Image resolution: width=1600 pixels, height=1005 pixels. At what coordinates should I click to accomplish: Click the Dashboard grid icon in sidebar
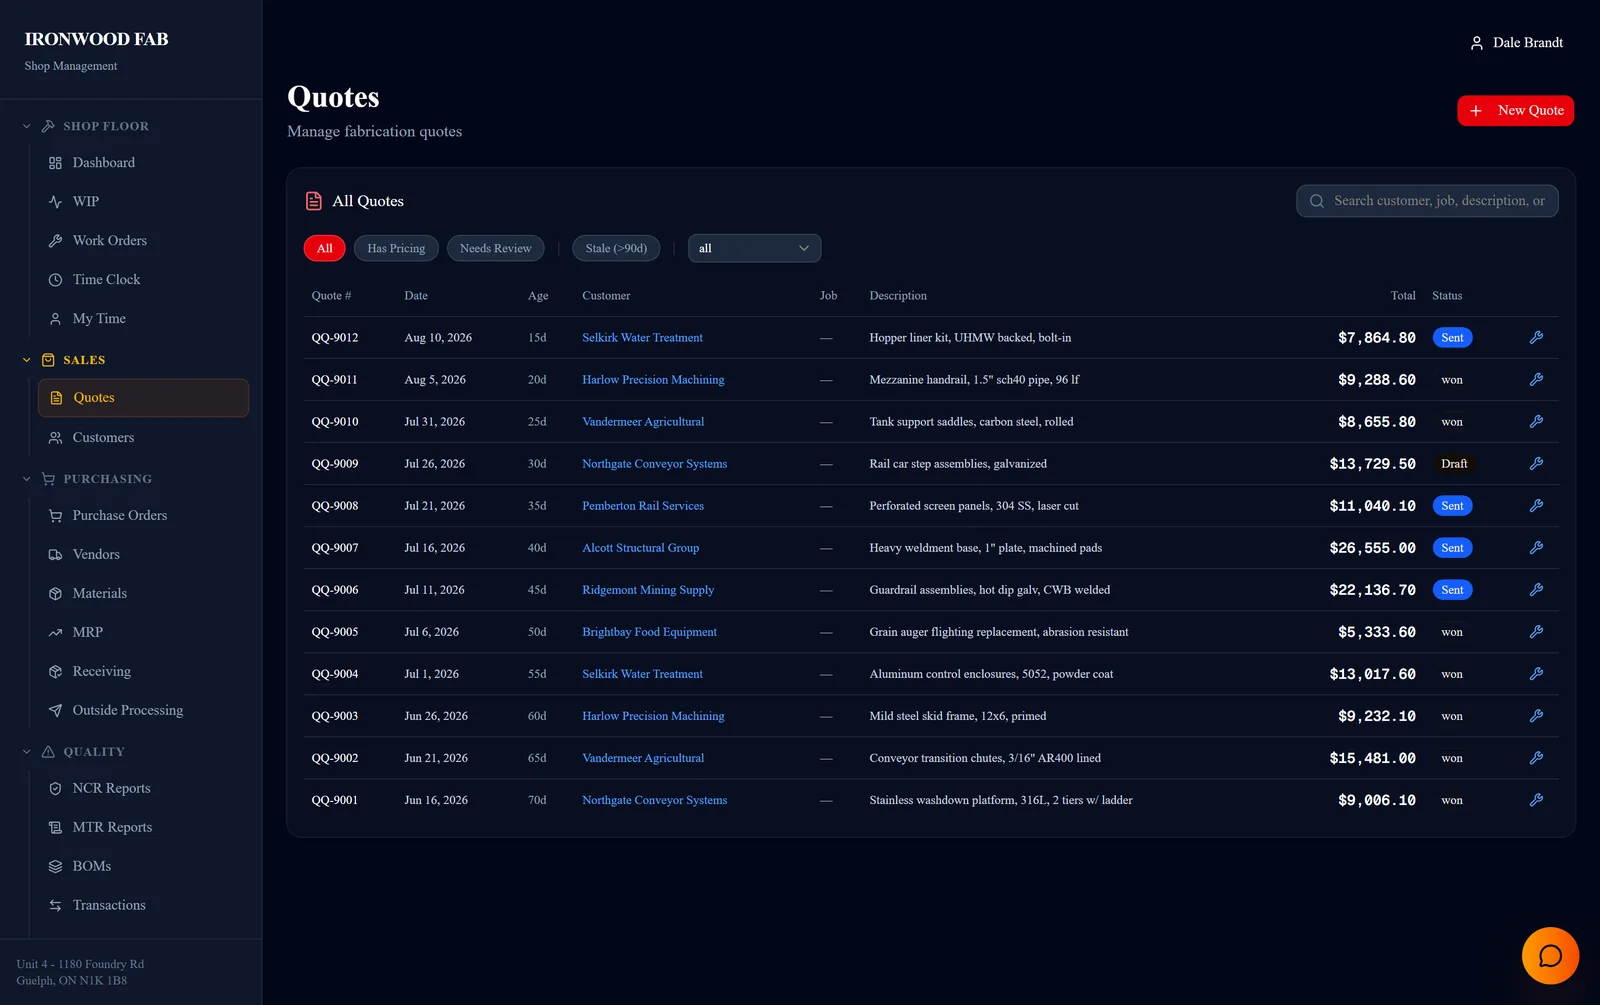55,163
